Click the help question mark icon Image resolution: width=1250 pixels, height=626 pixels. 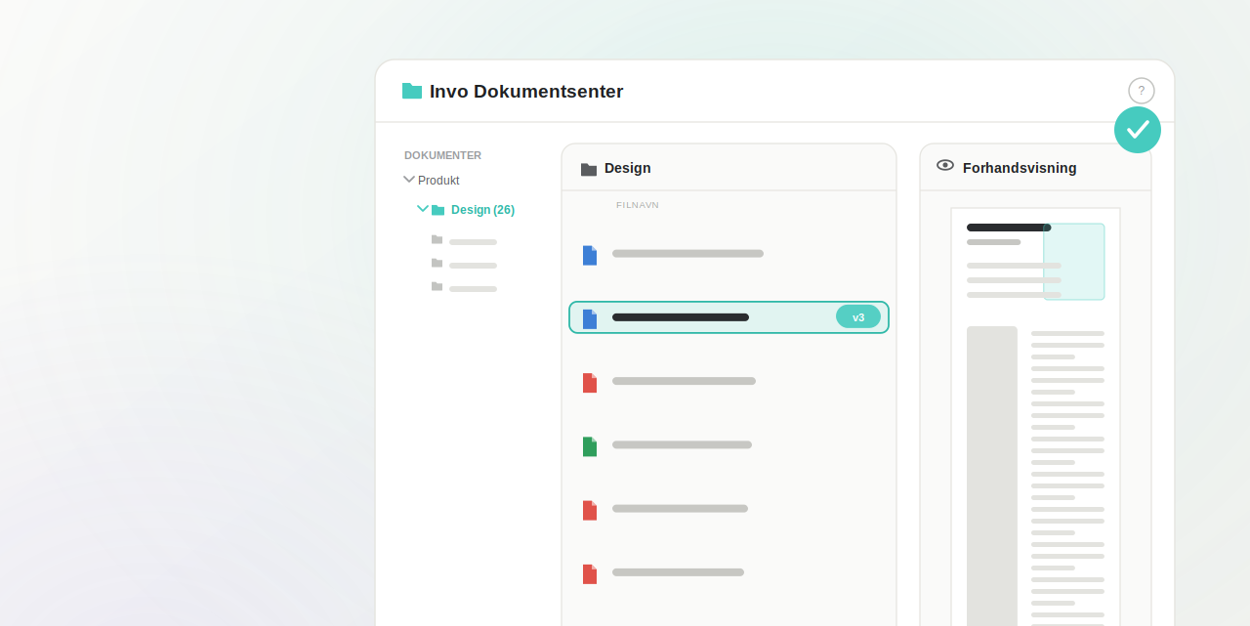(x=1141, y=91)
